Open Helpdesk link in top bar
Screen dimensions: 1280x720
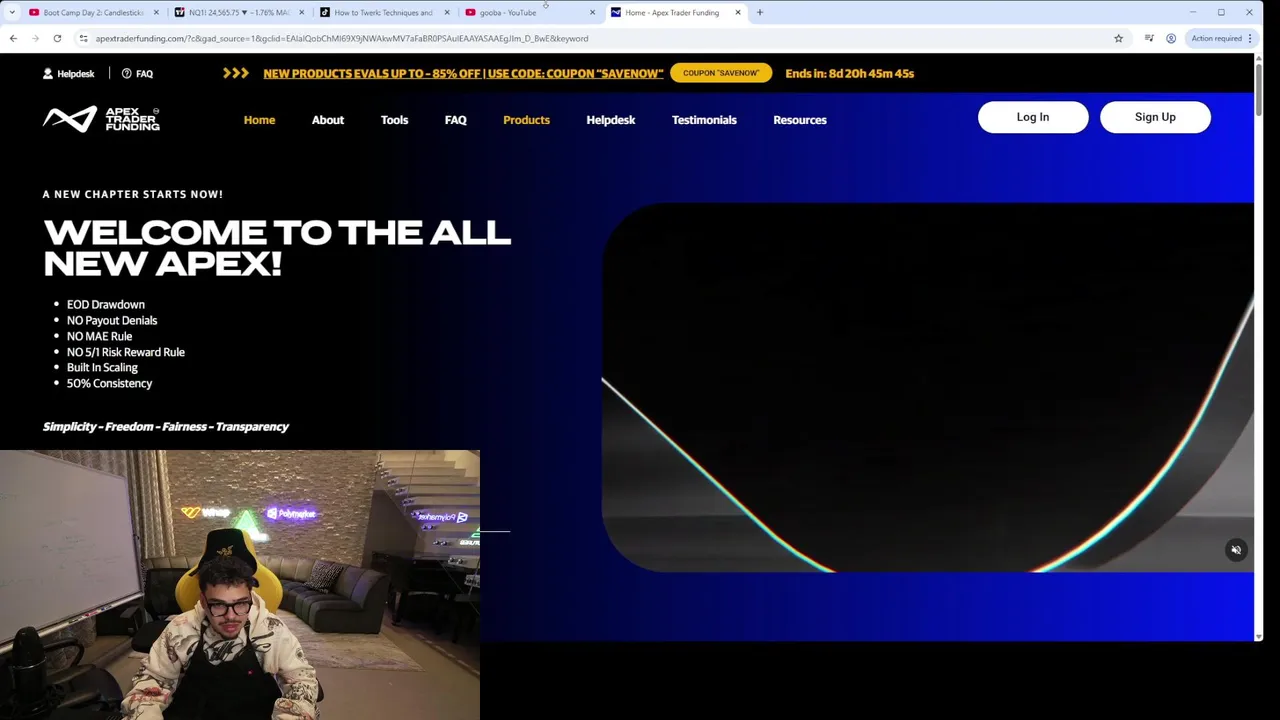point(68,73)
